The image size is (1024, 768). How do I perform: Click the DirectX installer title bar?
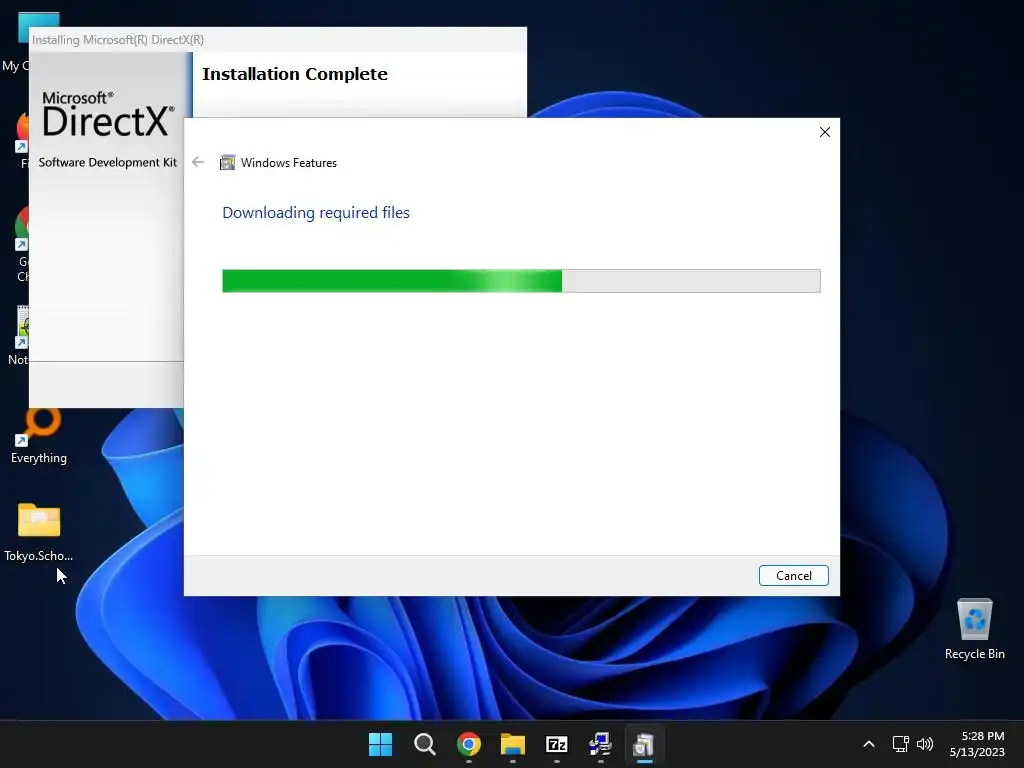278,40
